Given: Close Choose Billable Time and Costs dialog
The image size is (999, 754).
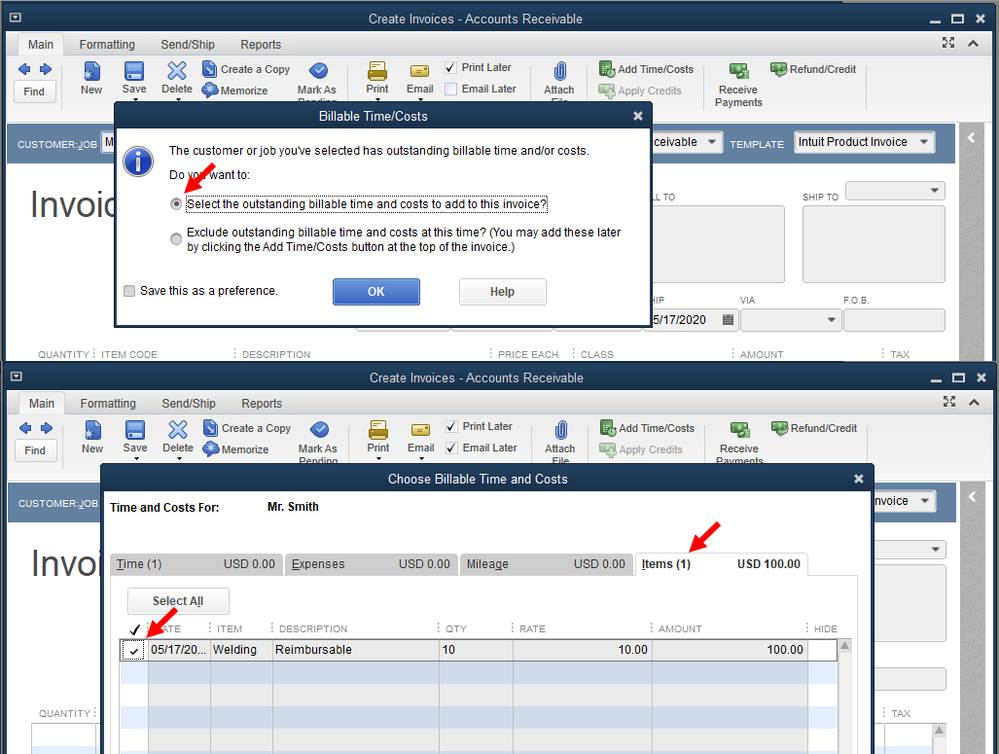Looking at the screenshot, I should 858,479.
